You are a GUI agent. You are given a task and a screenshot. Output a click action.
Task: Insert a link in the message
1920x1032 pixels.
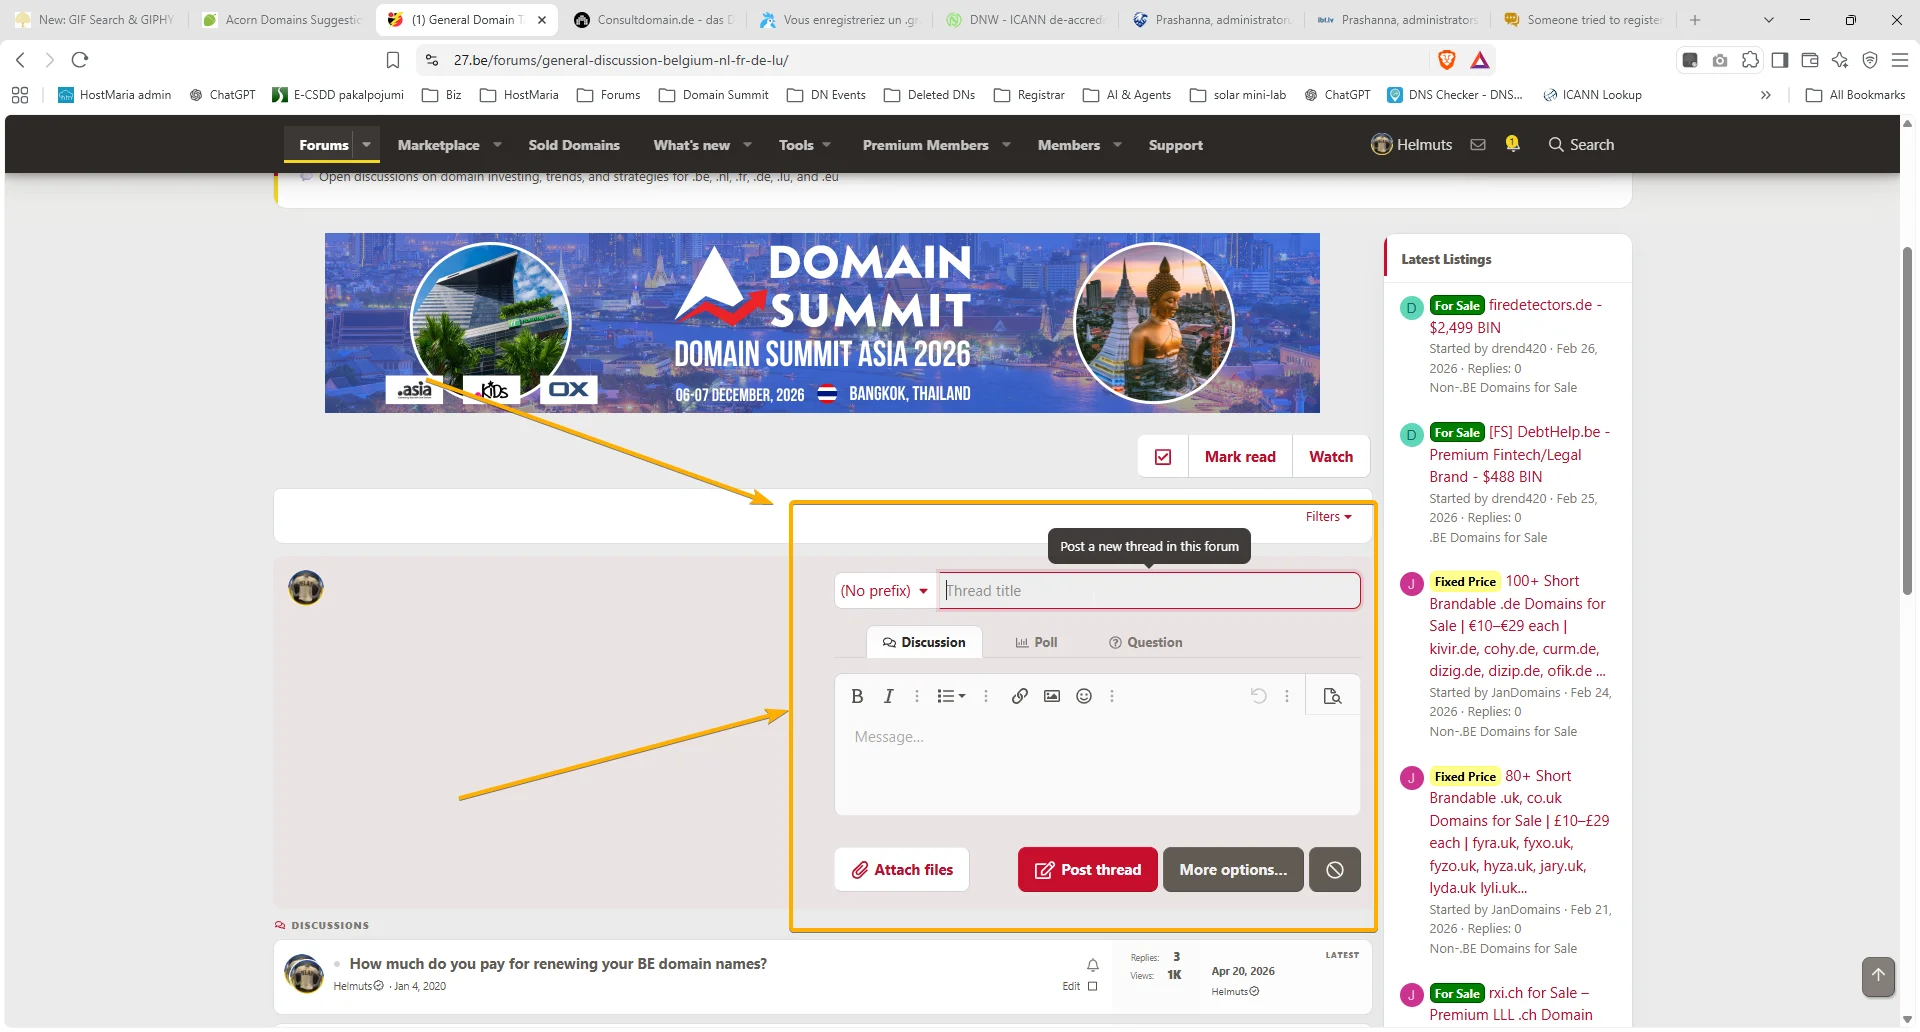tap(1020, 696)
